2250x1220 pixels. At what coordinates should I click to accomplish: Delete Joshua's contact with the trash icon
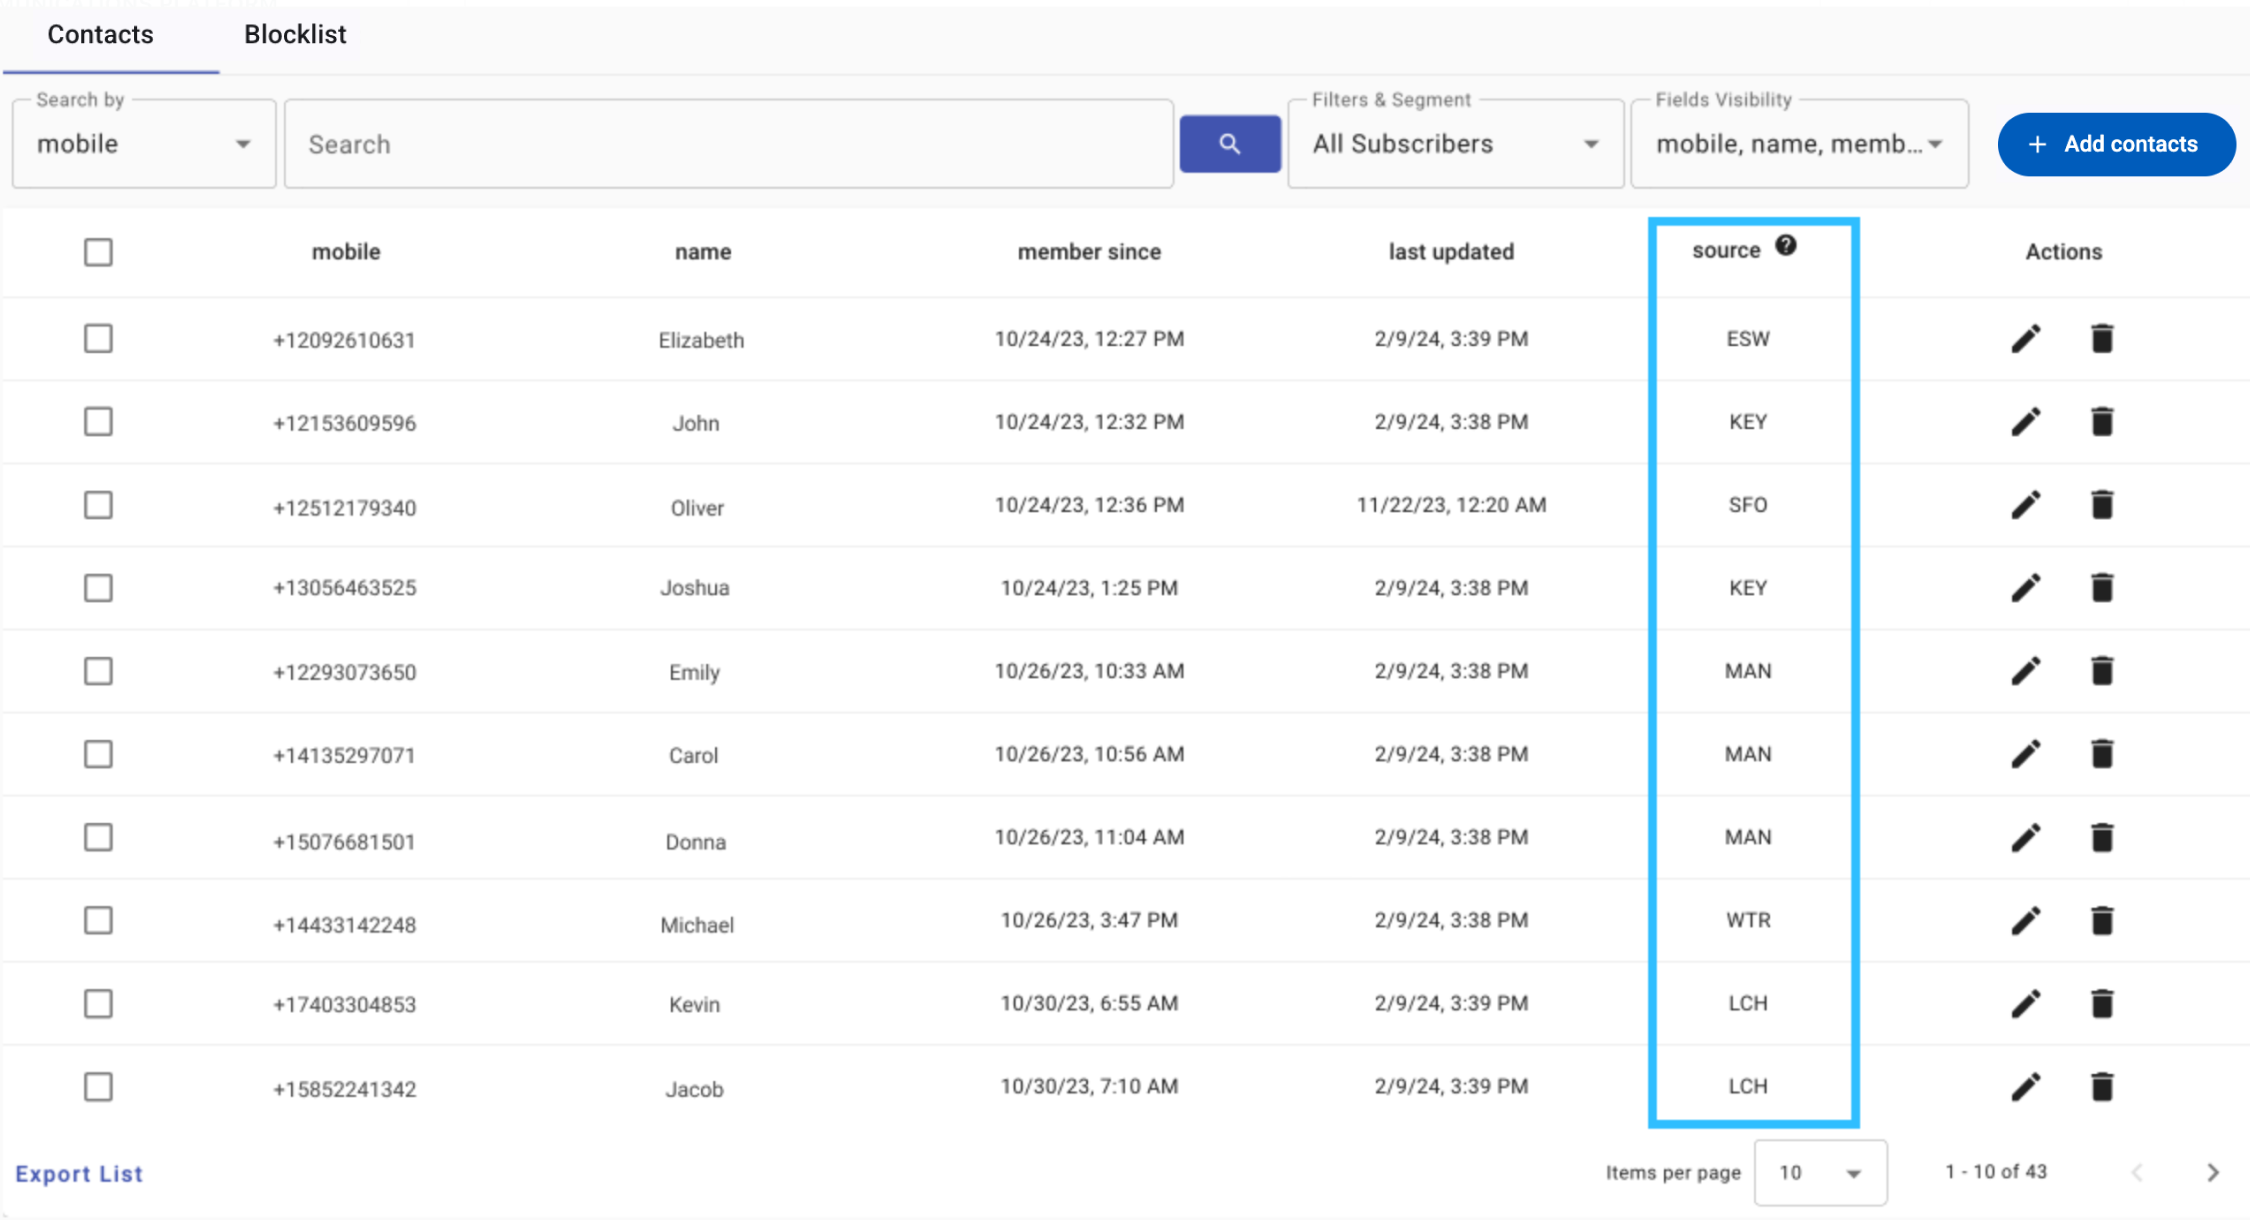tap(2102, 588)
